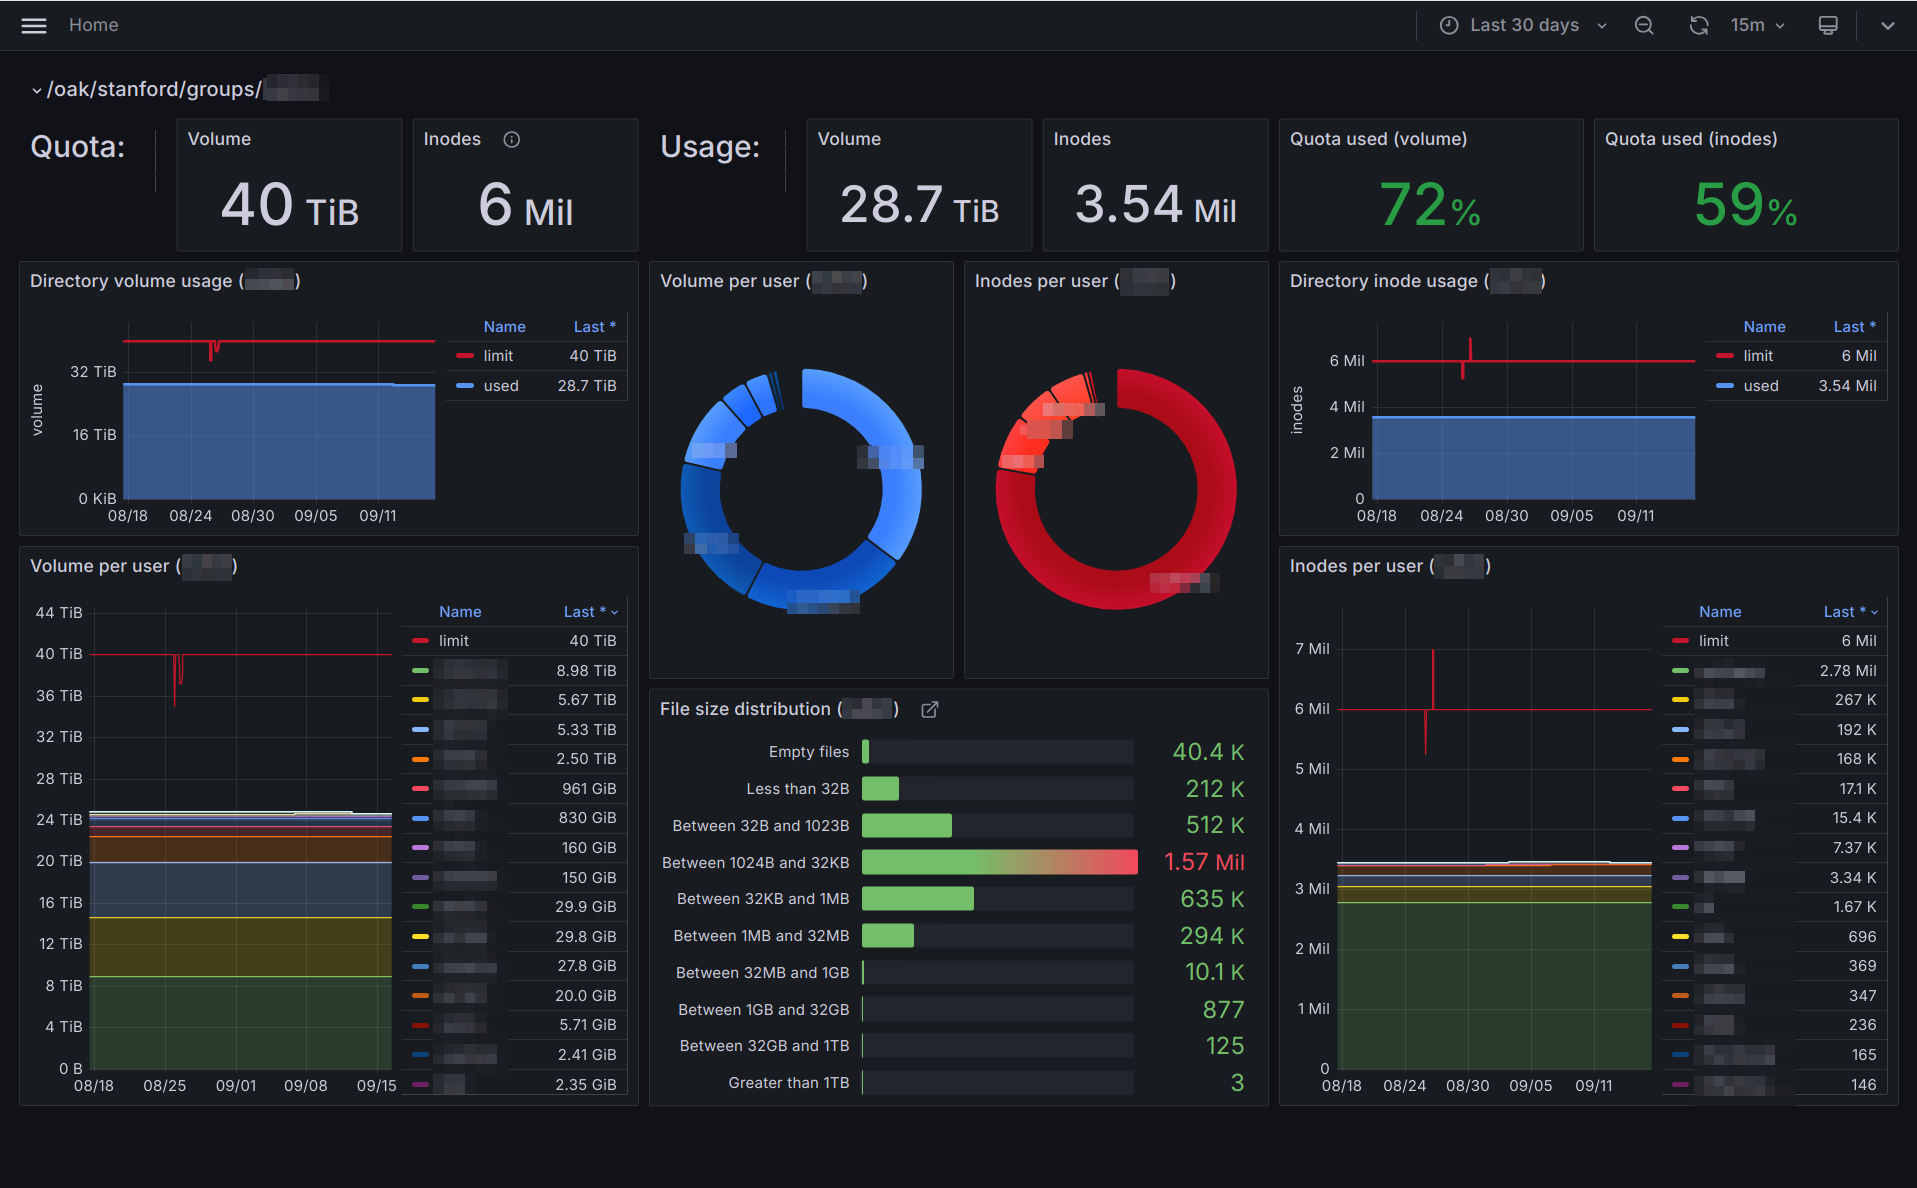Open the Last 30 days time picker
This screenshot has height=1188, width=1917.
(1523, 25)
